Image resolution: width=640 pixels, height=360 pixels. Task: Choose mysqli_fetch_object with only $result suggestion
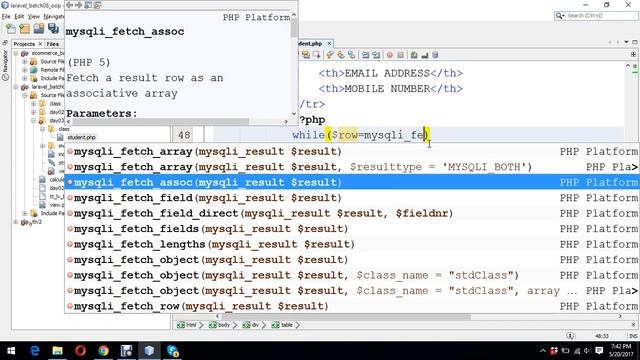click(352, 260)
